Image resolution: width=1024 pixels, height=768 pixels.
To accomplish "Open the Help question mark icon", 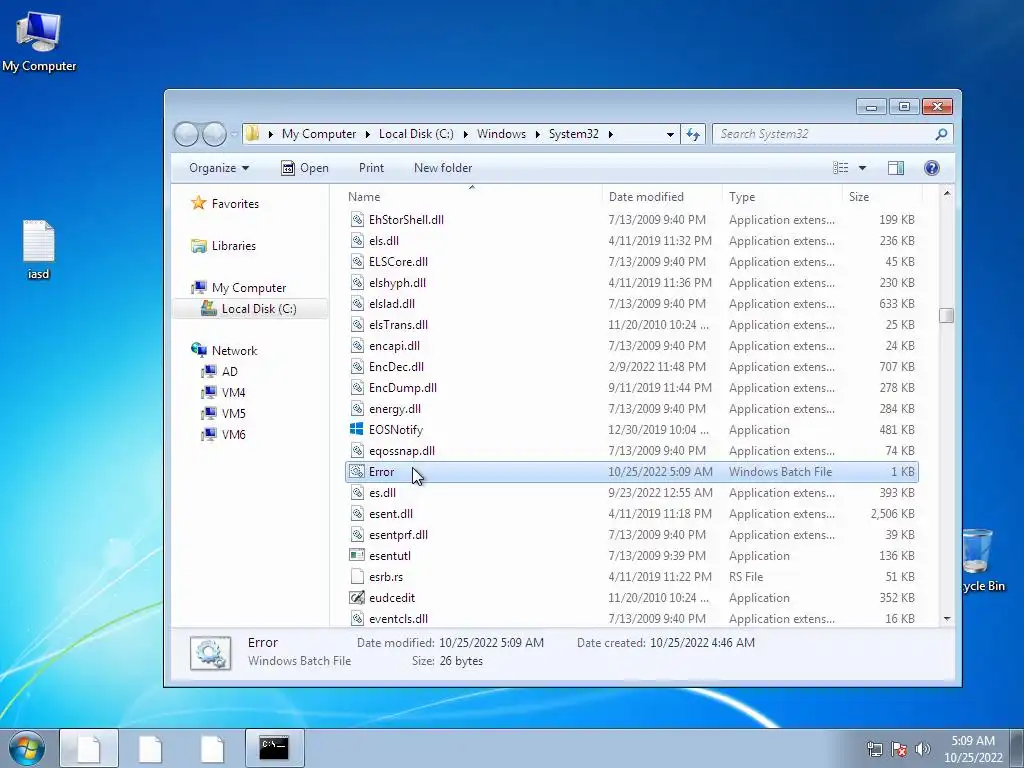I will click(932, 168).
